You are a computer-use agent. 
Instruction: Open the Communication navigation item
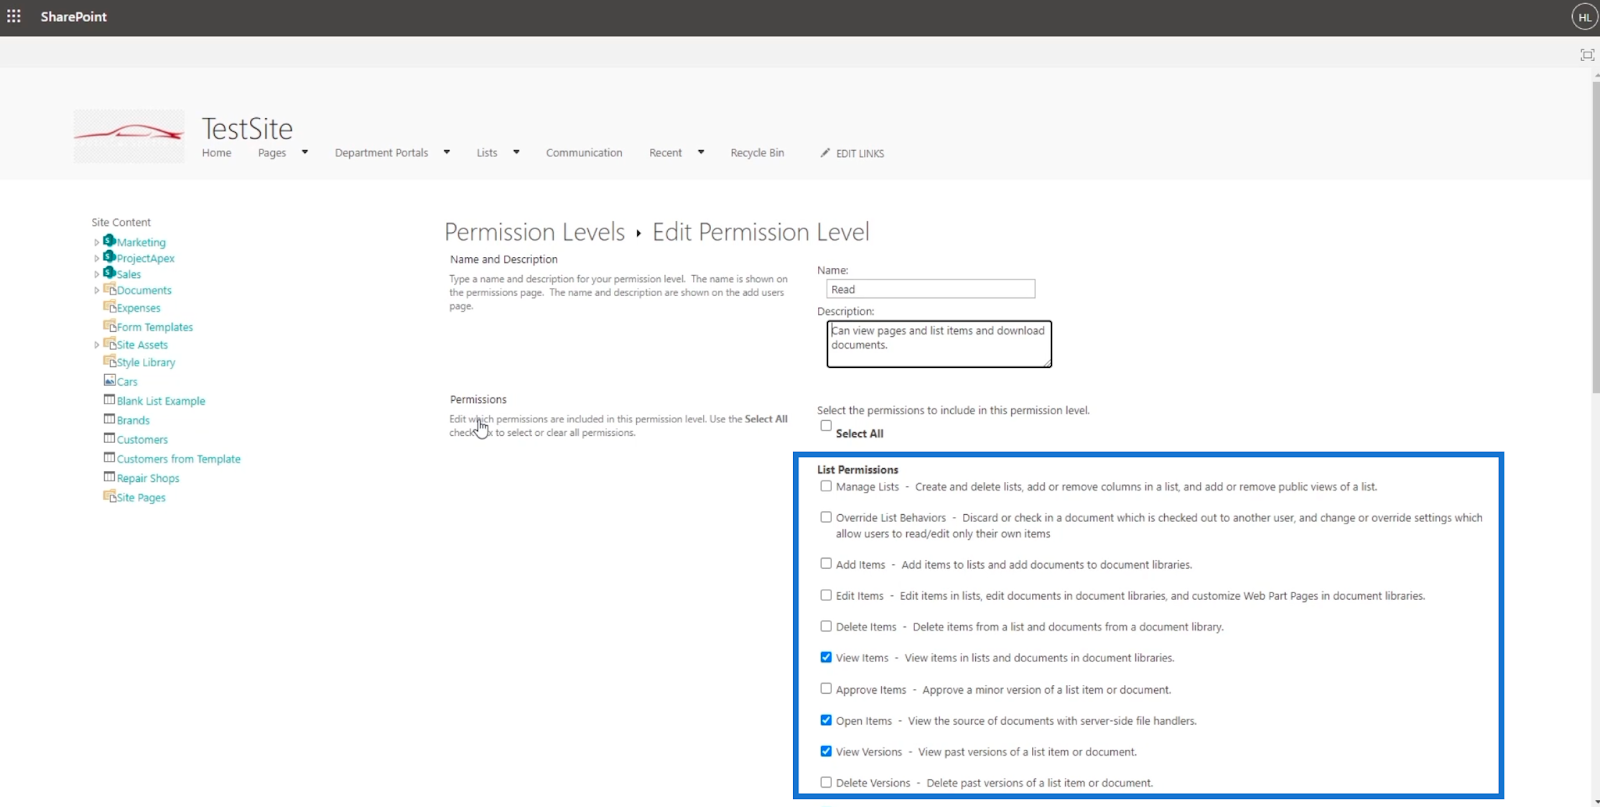pyautogui.click(x=584, y=153)
